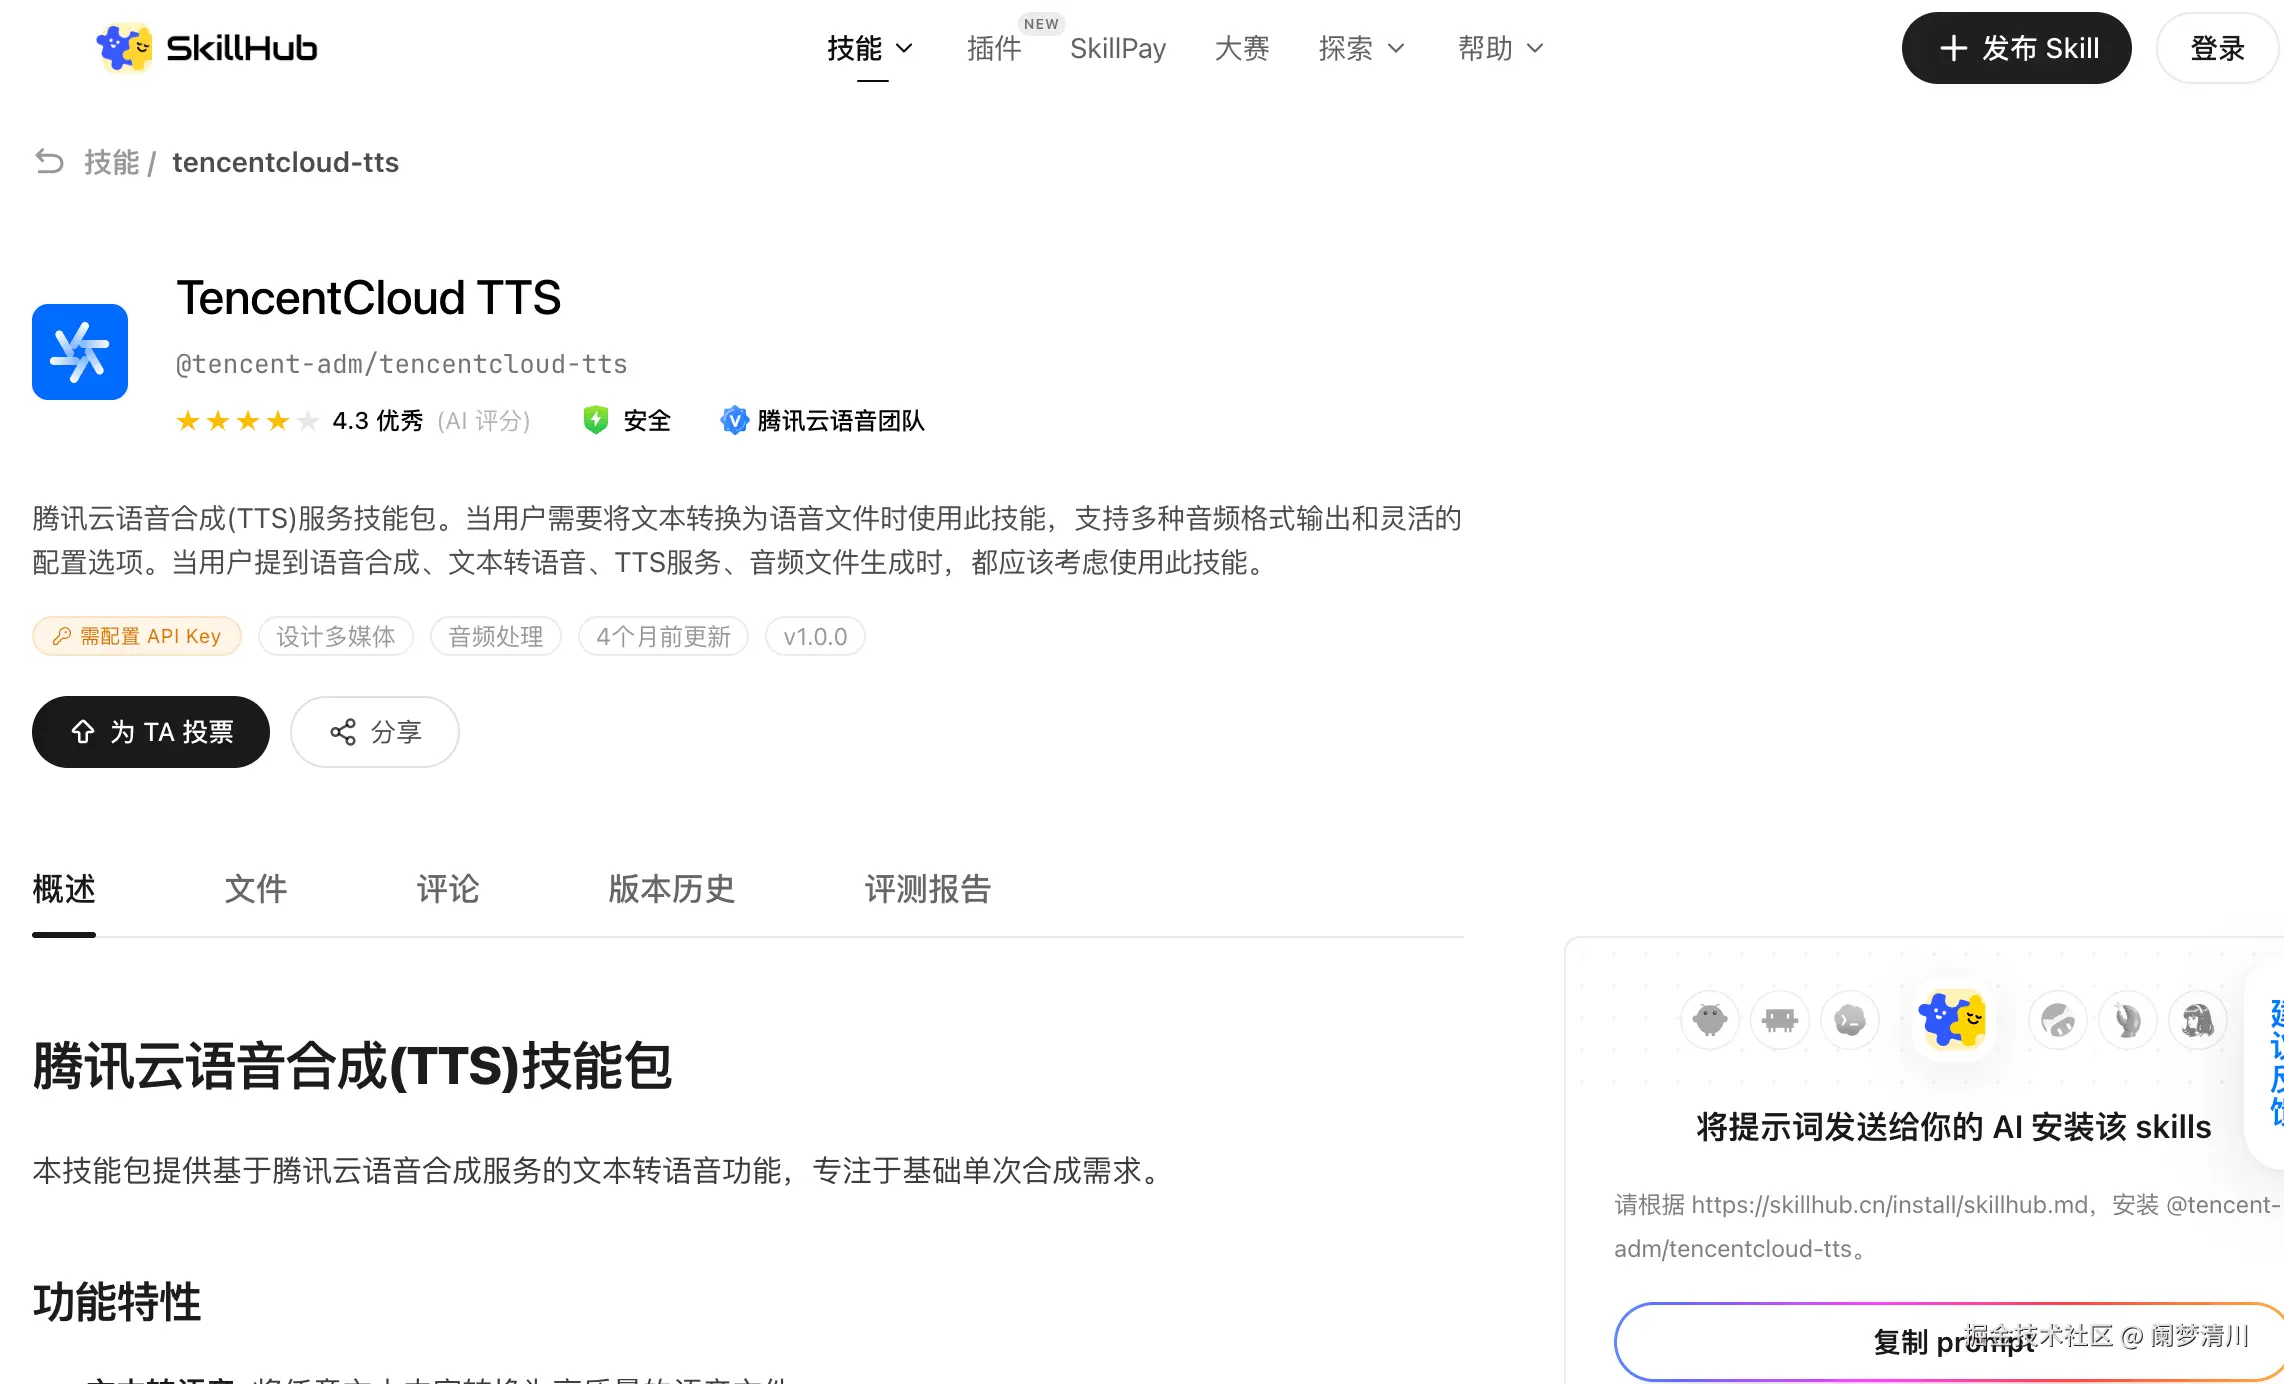Select the terminal prompt agent icon
The image size is (2284, 1384).
pos(1850,1020)
